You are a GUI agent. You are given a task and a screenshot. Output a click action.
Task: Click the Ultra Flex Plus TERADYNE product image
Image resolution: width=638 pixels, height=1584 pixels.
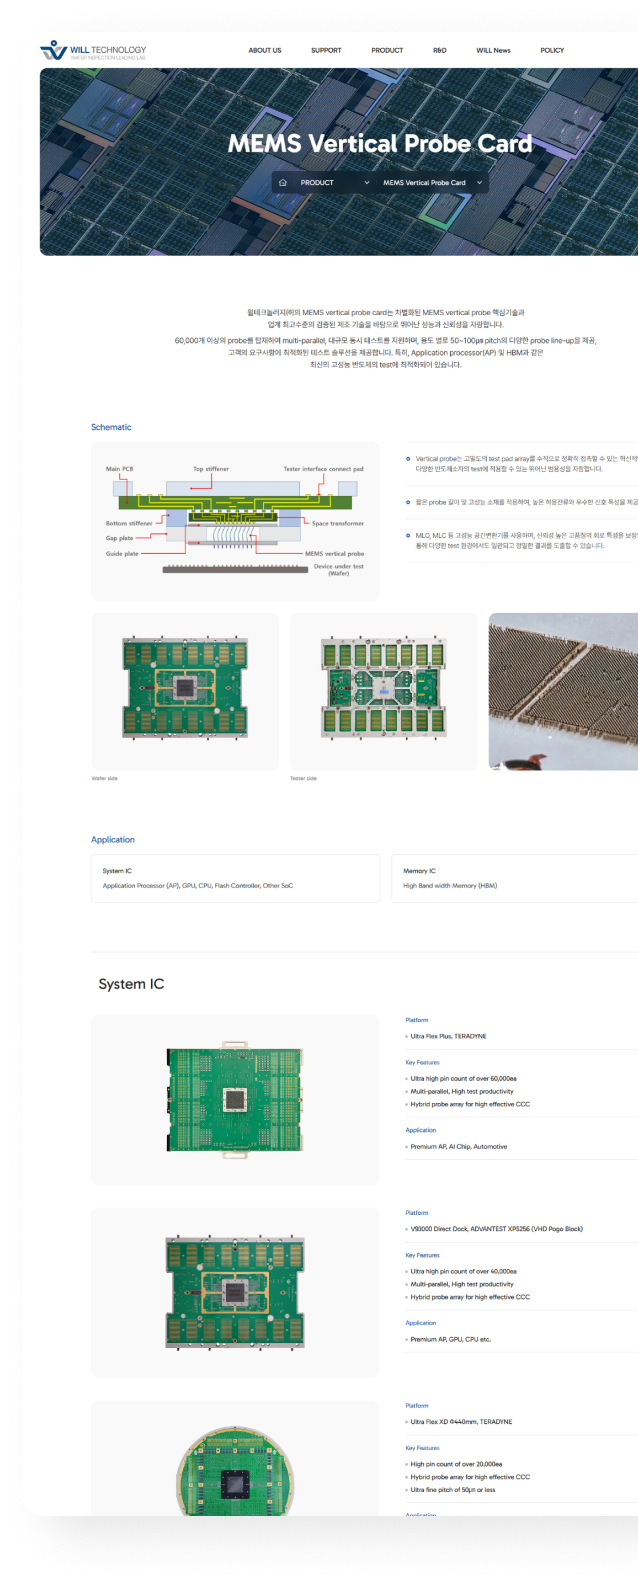pos(235,1100)
